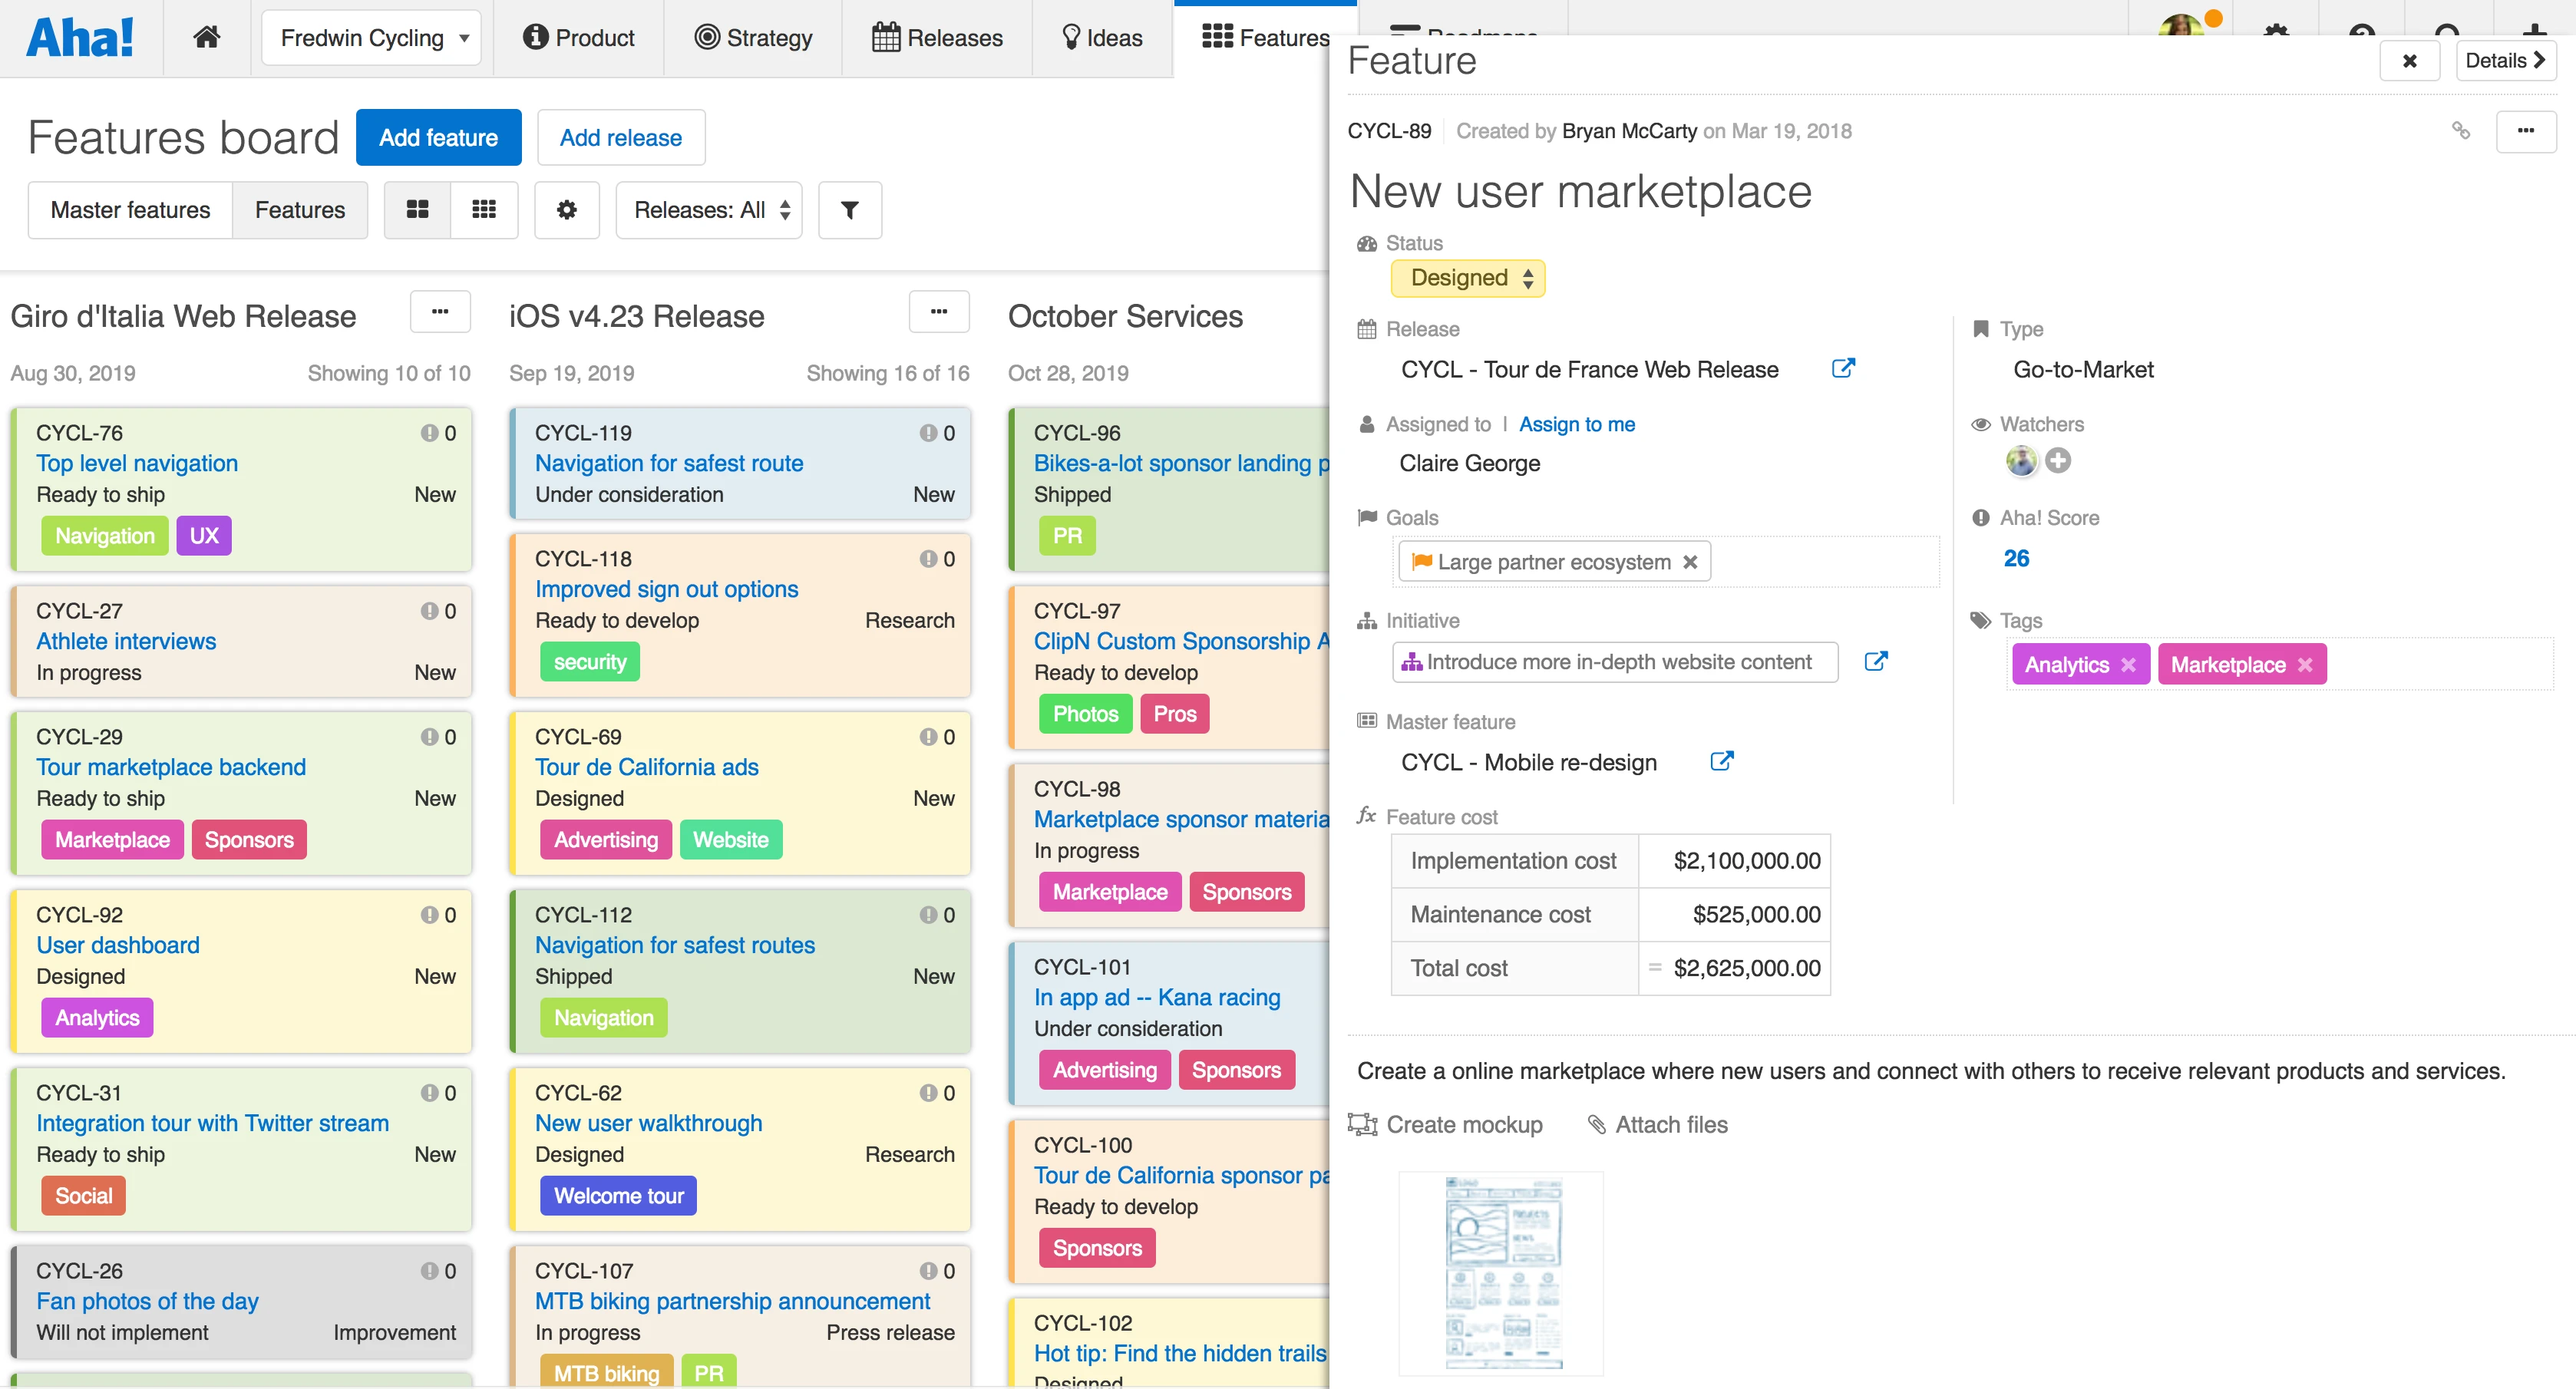Switch to the large card view

(418, 210)
